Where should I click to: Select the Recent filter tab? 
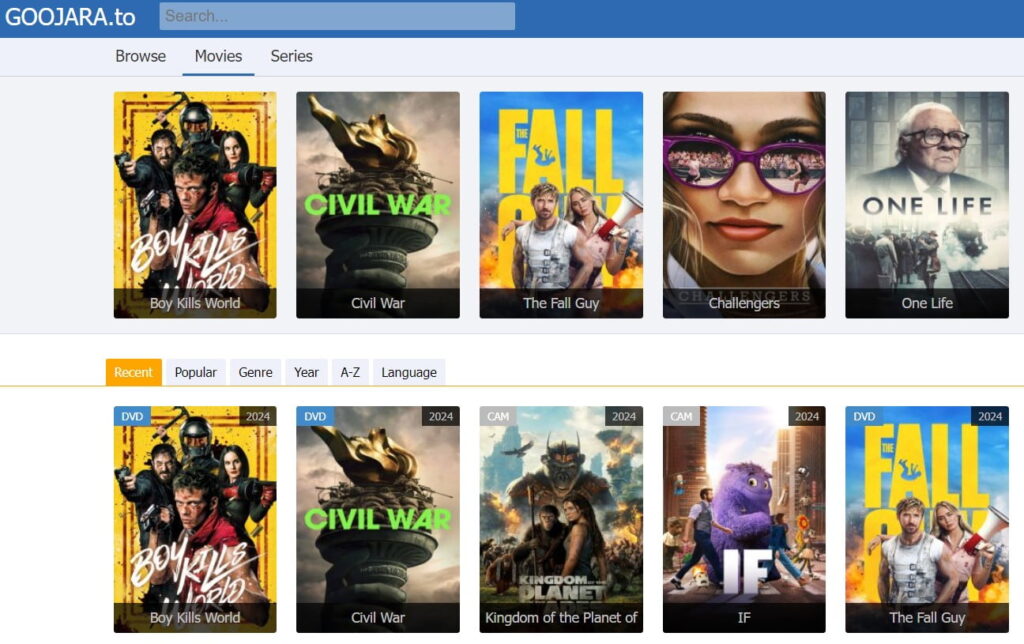tap(133, 372)
